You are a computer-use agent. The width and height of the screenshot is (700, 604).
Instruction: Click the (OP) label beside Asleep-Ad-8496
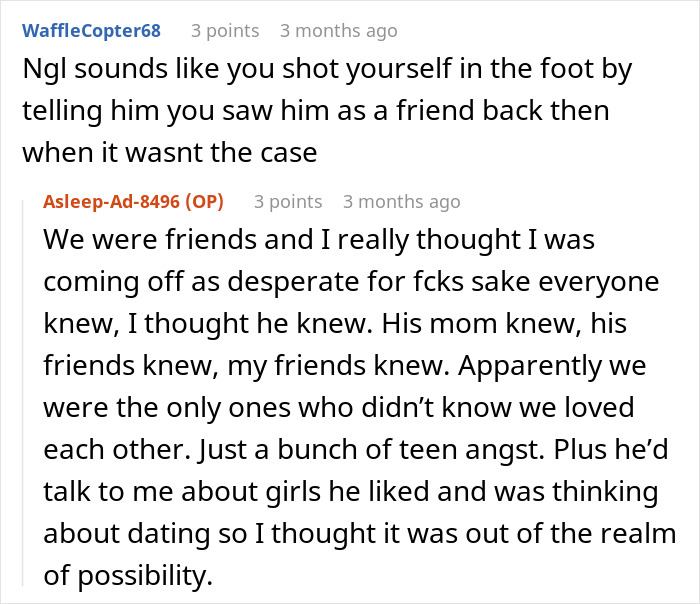pyautogui.click(x=204, y=202)
